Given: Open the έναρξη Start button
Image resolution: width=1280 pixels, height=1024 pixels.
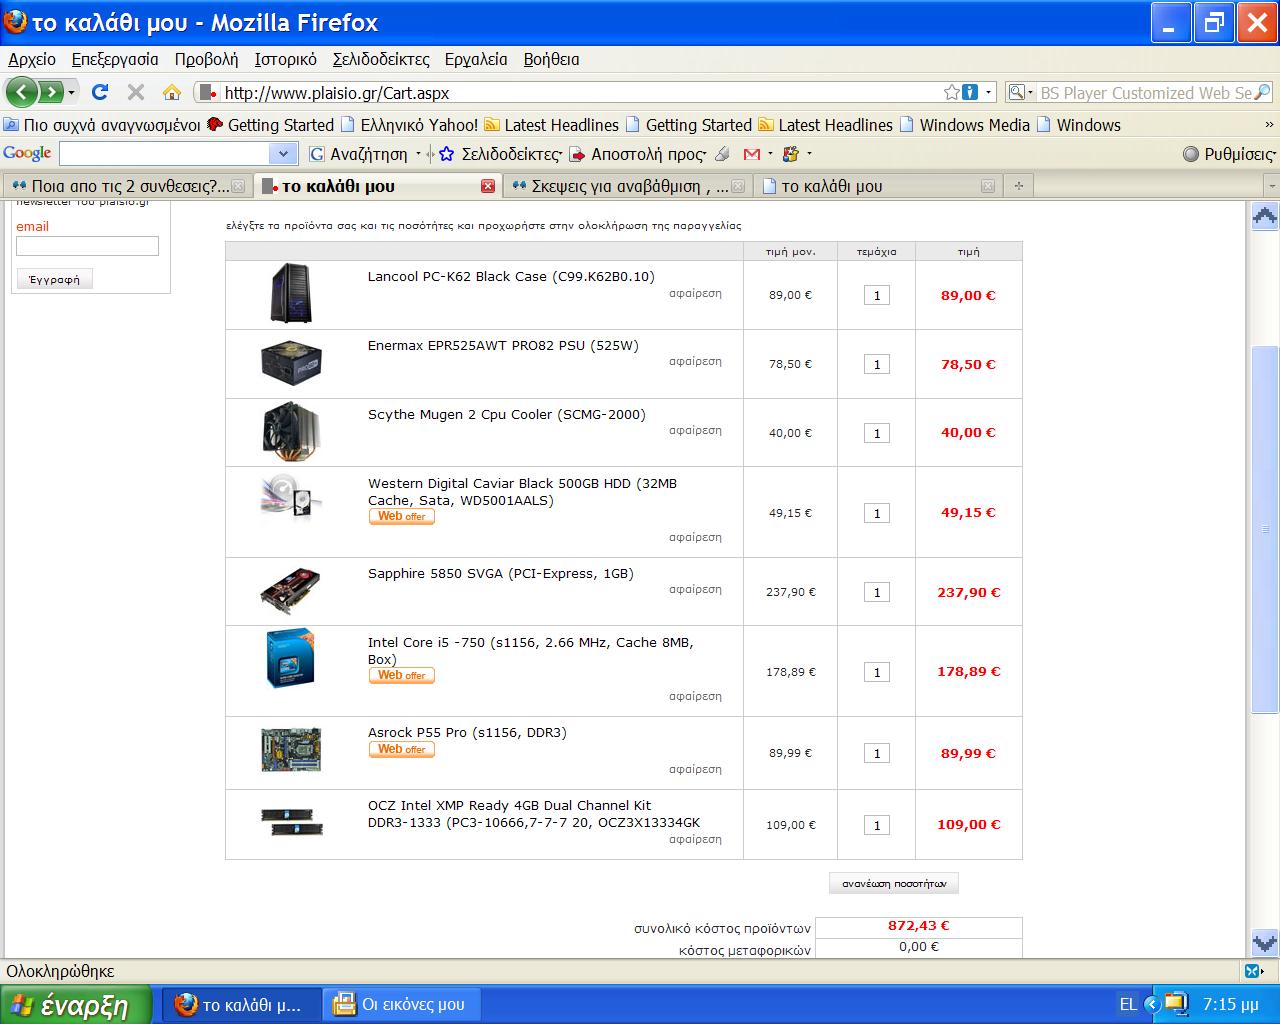Looking at the screenshot, I should [76, 1004].
